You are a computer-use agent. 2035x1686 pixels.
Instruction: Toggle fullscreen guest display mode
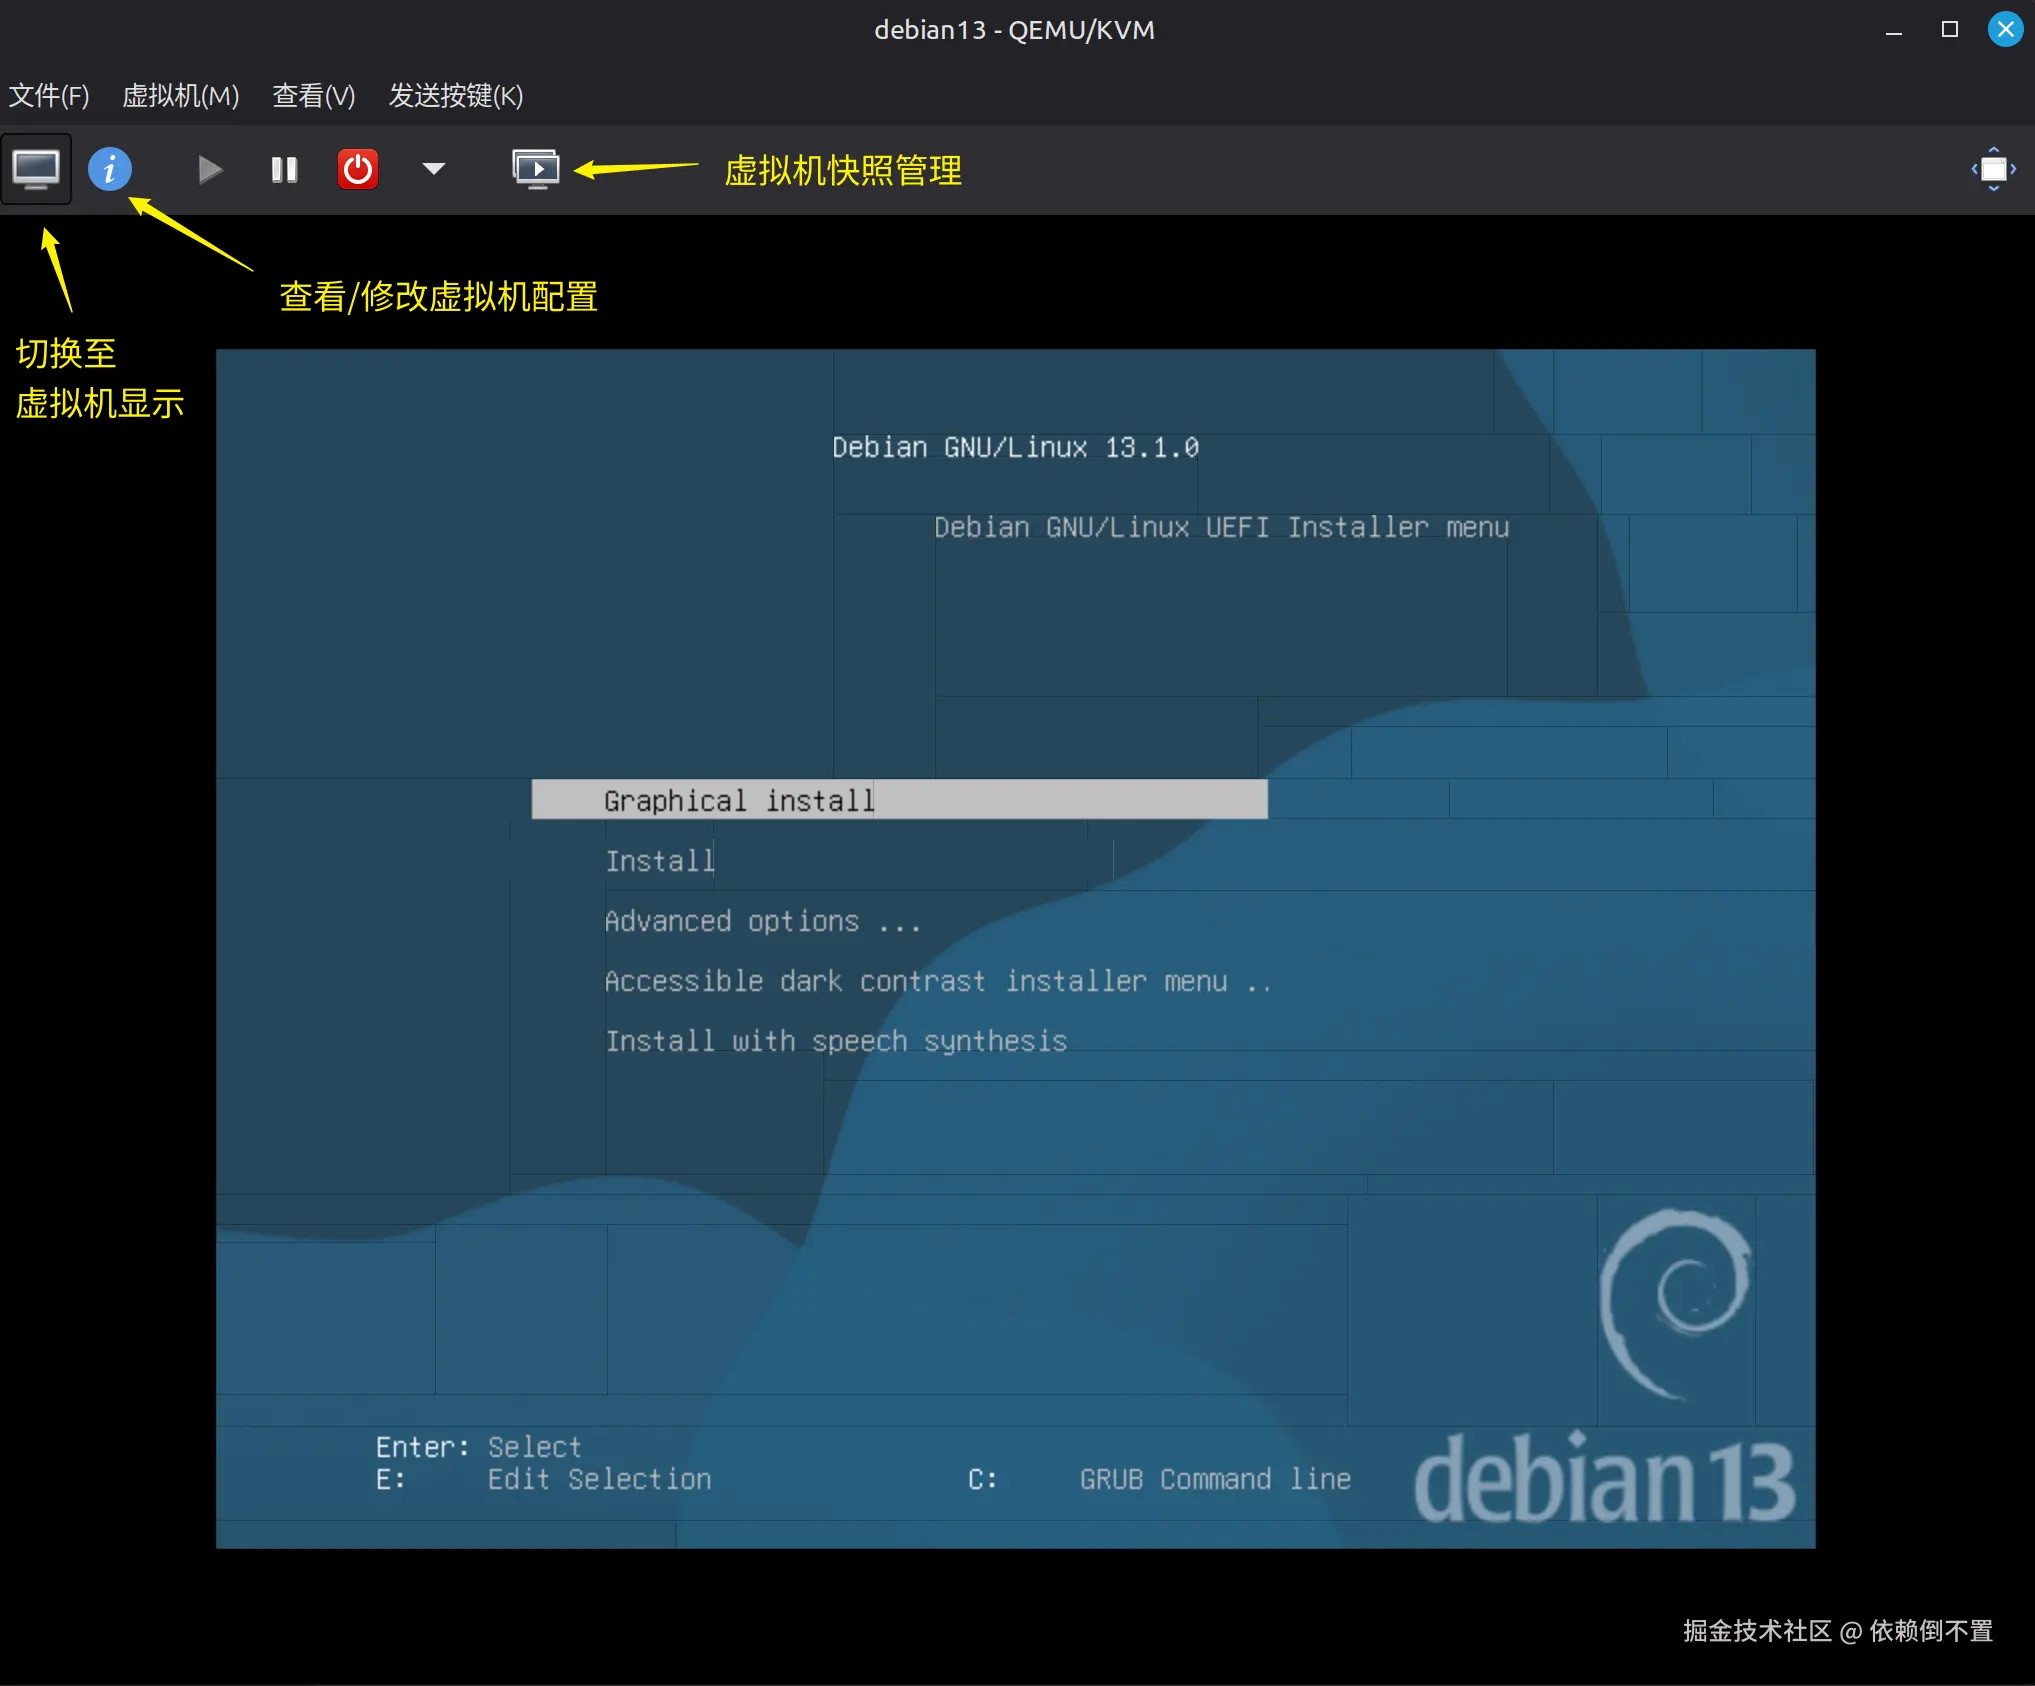pos(1993,169)
